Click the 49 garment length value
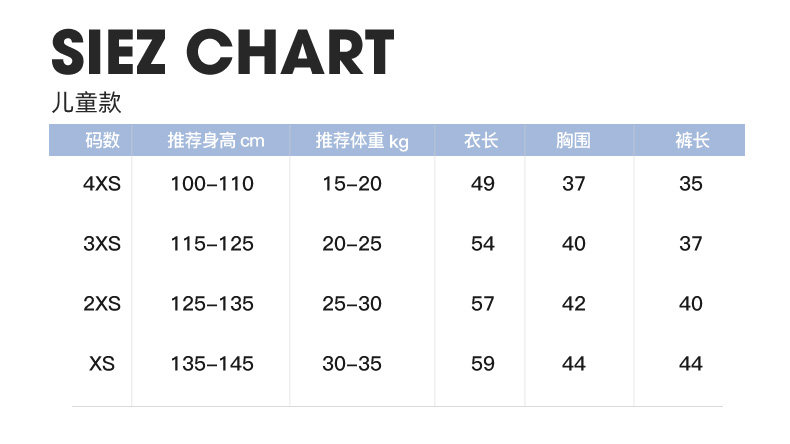 coord(483,184)
